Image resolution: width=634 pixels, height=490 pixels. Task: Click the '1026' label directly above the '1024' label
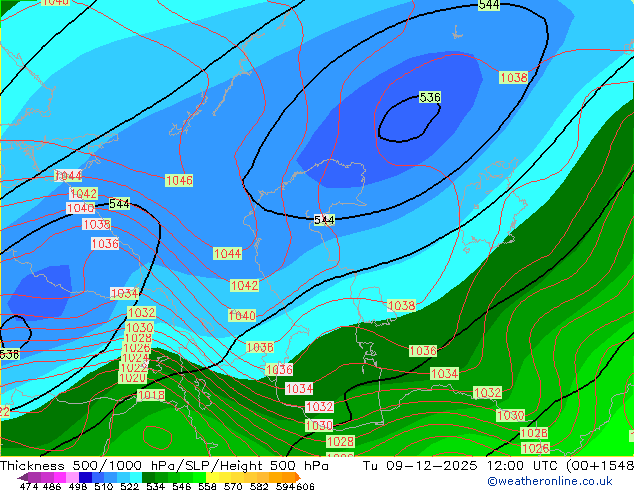[x=137, y=348]
